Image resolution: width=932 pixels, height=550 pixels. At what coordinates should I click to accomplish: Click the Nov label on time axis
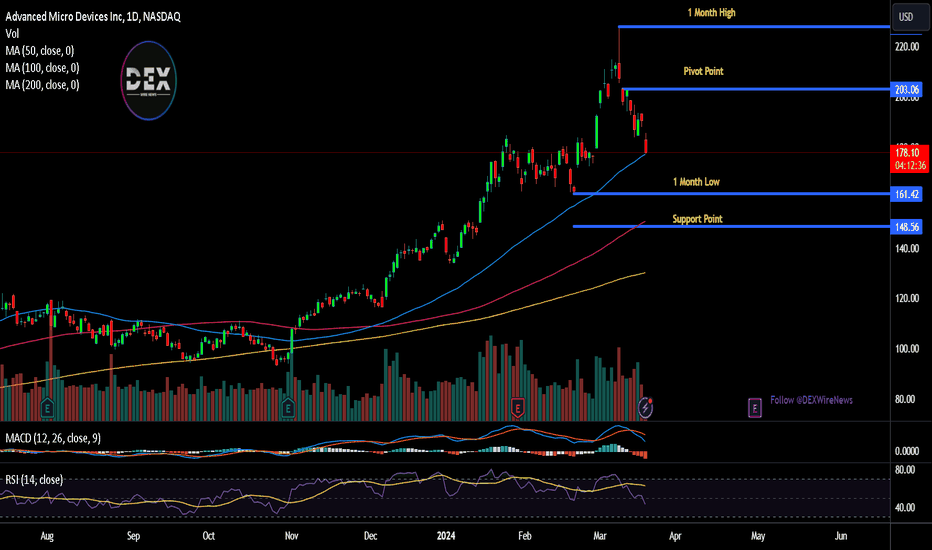pyautogui.click(x=291, y=536)
